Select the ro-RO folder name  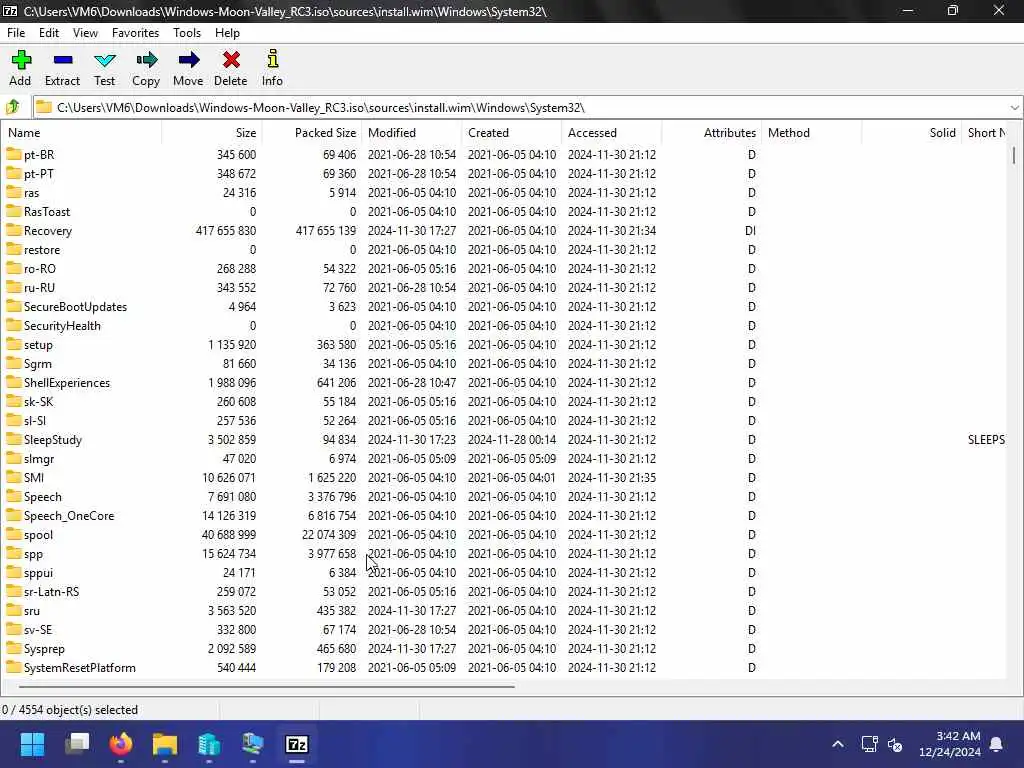(40, 268)
